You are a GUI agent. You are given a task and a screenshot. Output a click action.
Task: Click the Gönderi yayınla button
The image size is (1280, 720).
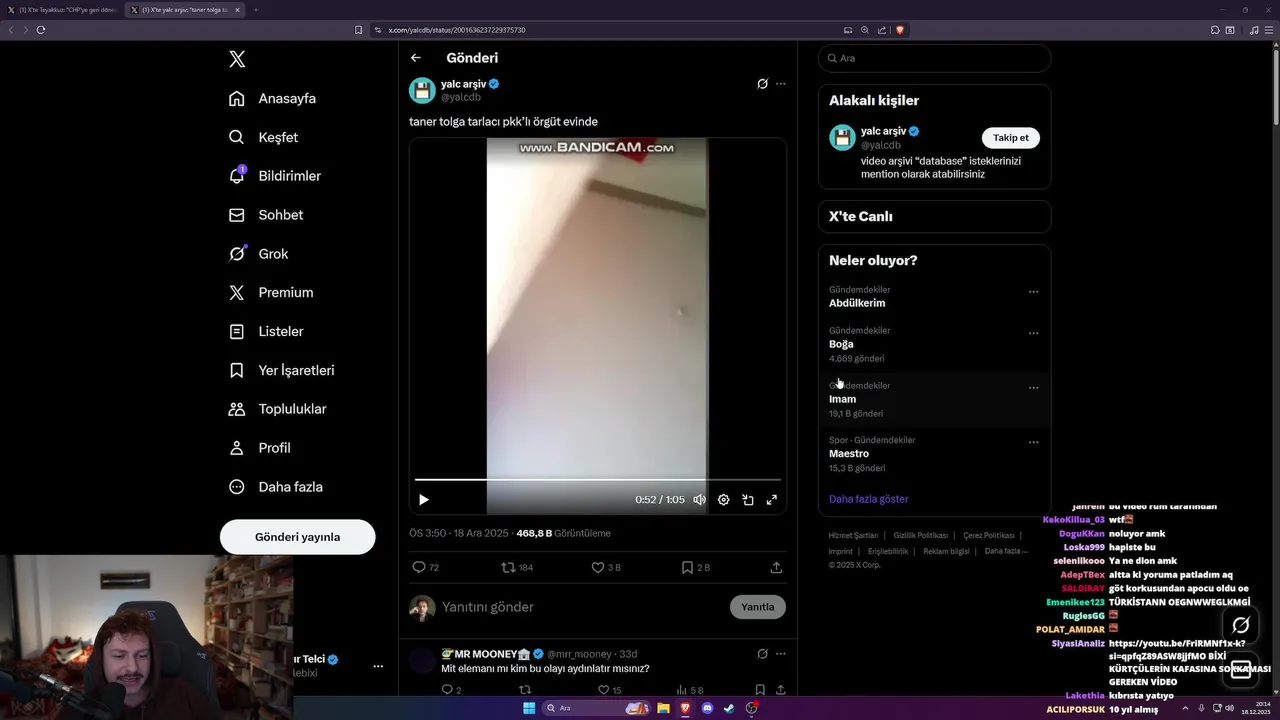pyautogui.click(x=298, y=537)
